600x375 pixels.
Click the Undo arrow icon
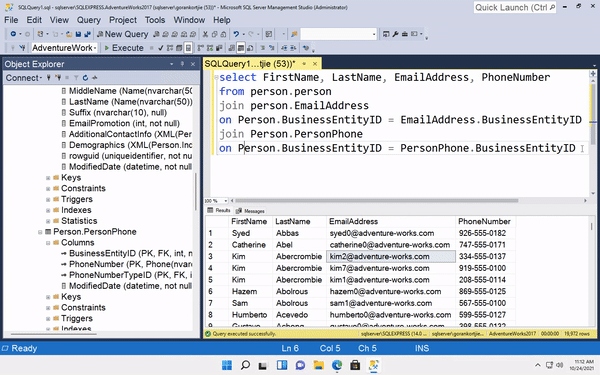point(236,34)
